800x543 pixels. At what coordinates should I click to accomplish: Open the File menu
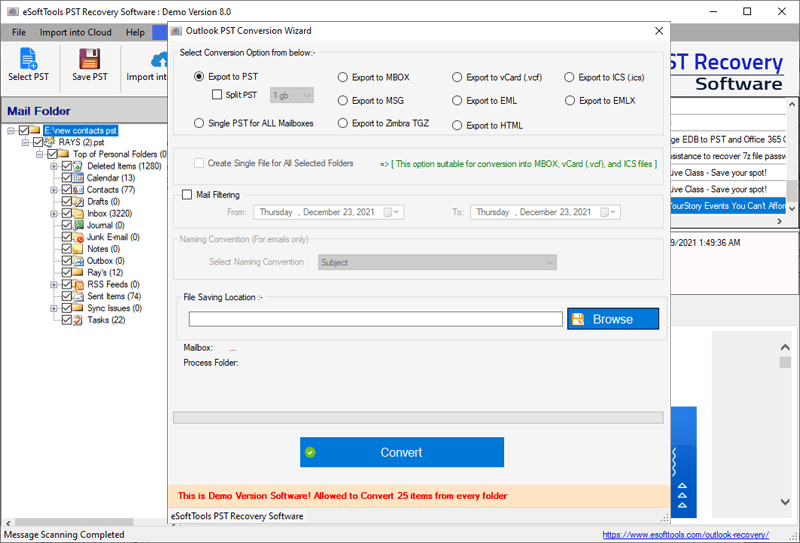click(19, 32)
